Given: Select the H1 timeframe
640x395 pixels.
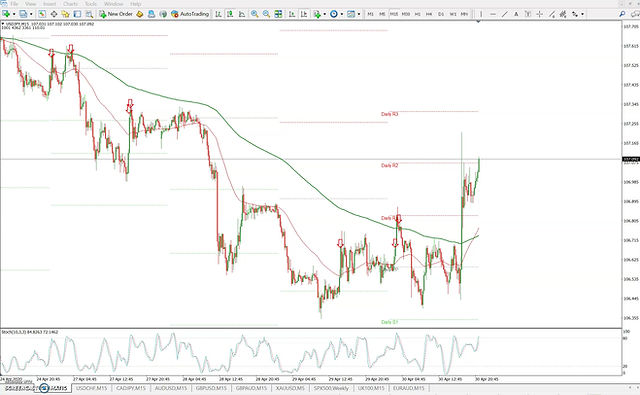Looking at the screenshot, I should tap(418, 14).
